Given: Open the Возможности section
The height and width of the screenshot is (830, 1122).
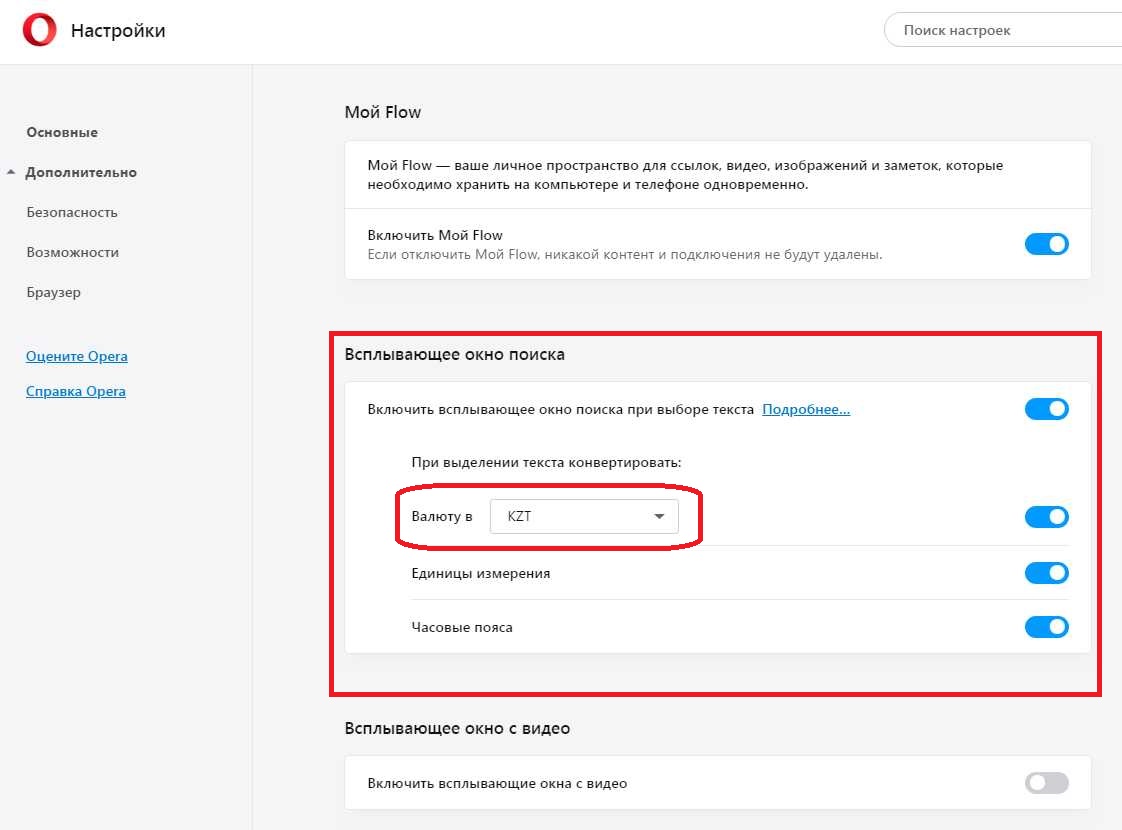Looking at the screenshot, I should click(72, 252).
